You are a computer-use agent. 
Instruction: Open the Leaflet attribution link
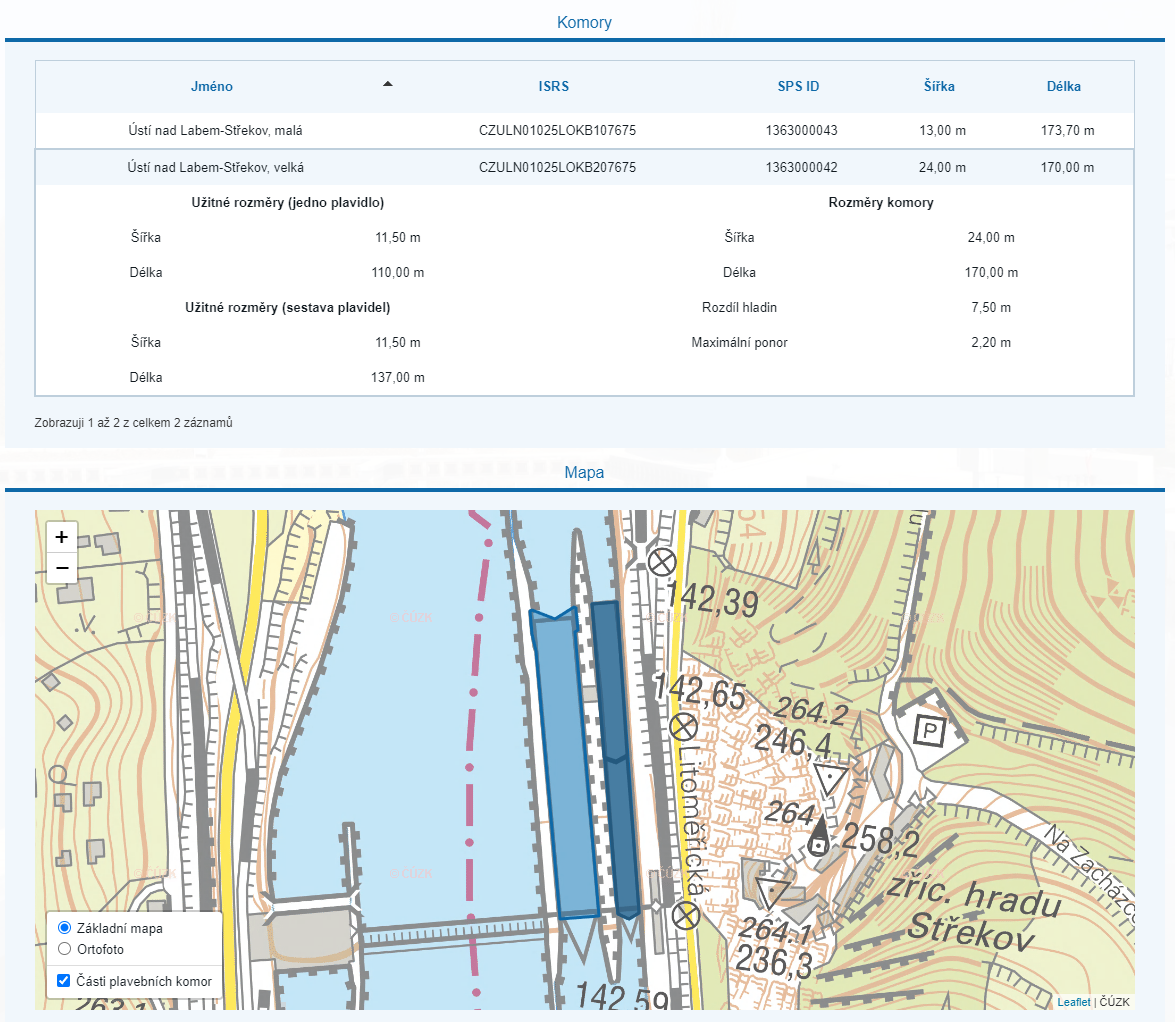tap(1074, 1001)
